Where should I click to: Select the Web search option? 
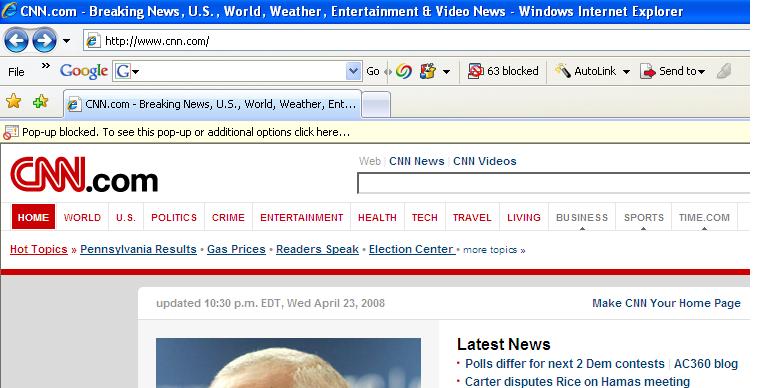(370, 161)
